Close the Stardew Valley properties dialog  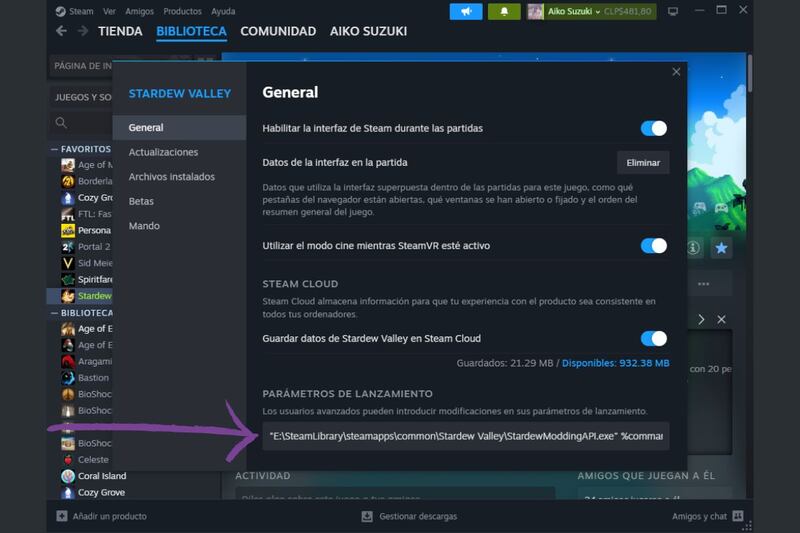[x=676, y=72]
